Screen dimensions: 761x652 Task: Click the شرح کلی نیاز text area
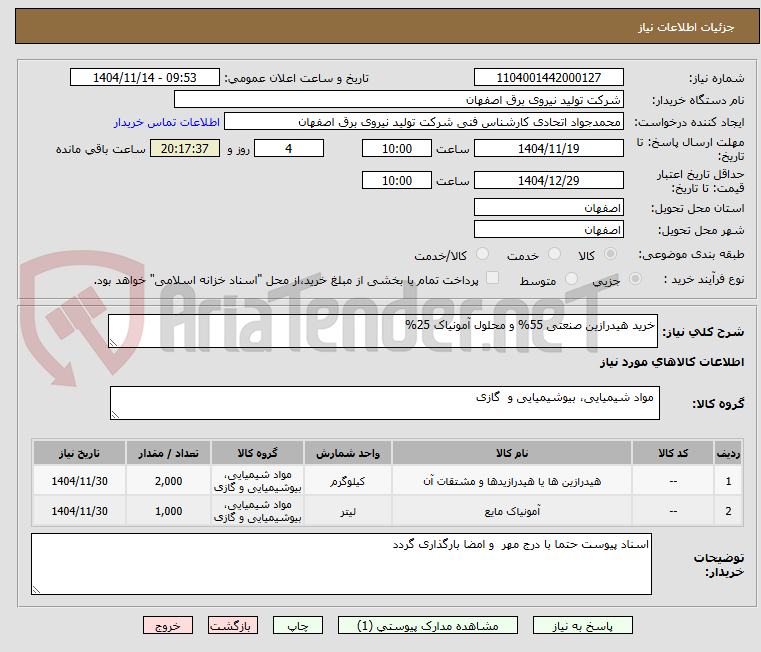click(382, 331)
